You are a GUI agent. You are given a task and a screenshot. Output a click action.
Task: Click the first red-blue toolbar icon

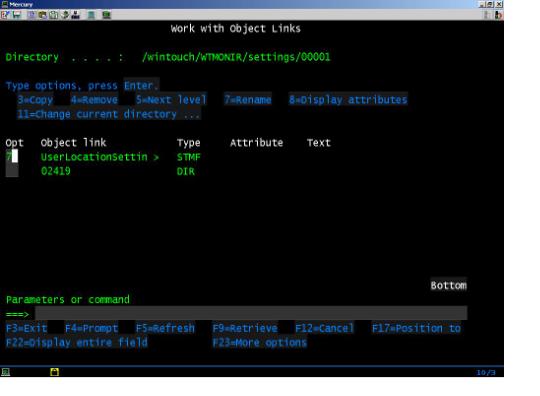[x=5, y=15]
